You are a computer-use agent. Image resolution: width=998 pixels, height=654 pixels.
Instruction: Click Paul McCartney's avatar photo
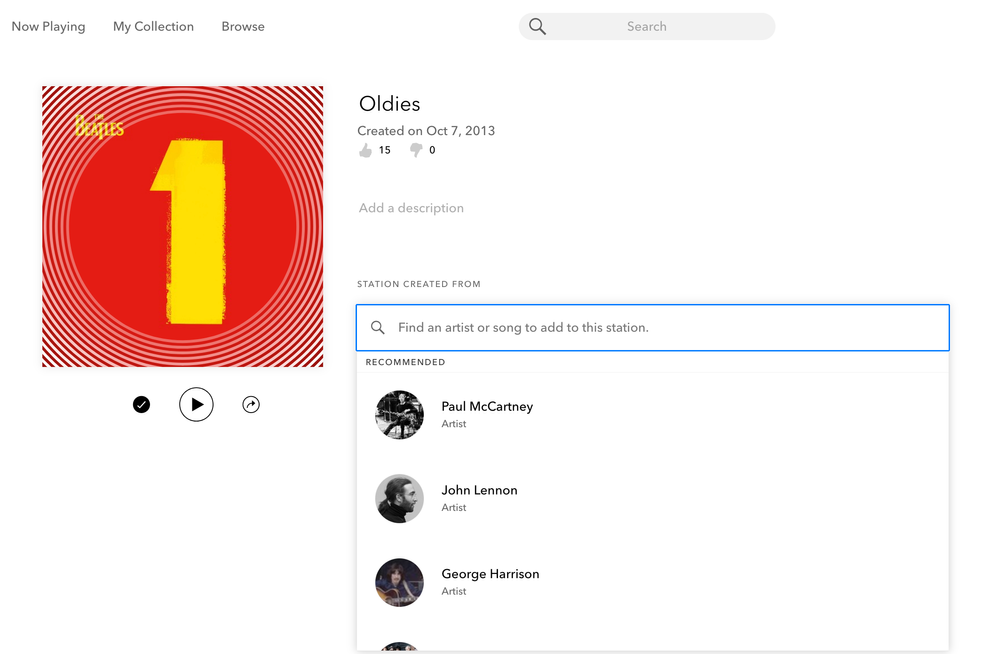pos(399,415)
